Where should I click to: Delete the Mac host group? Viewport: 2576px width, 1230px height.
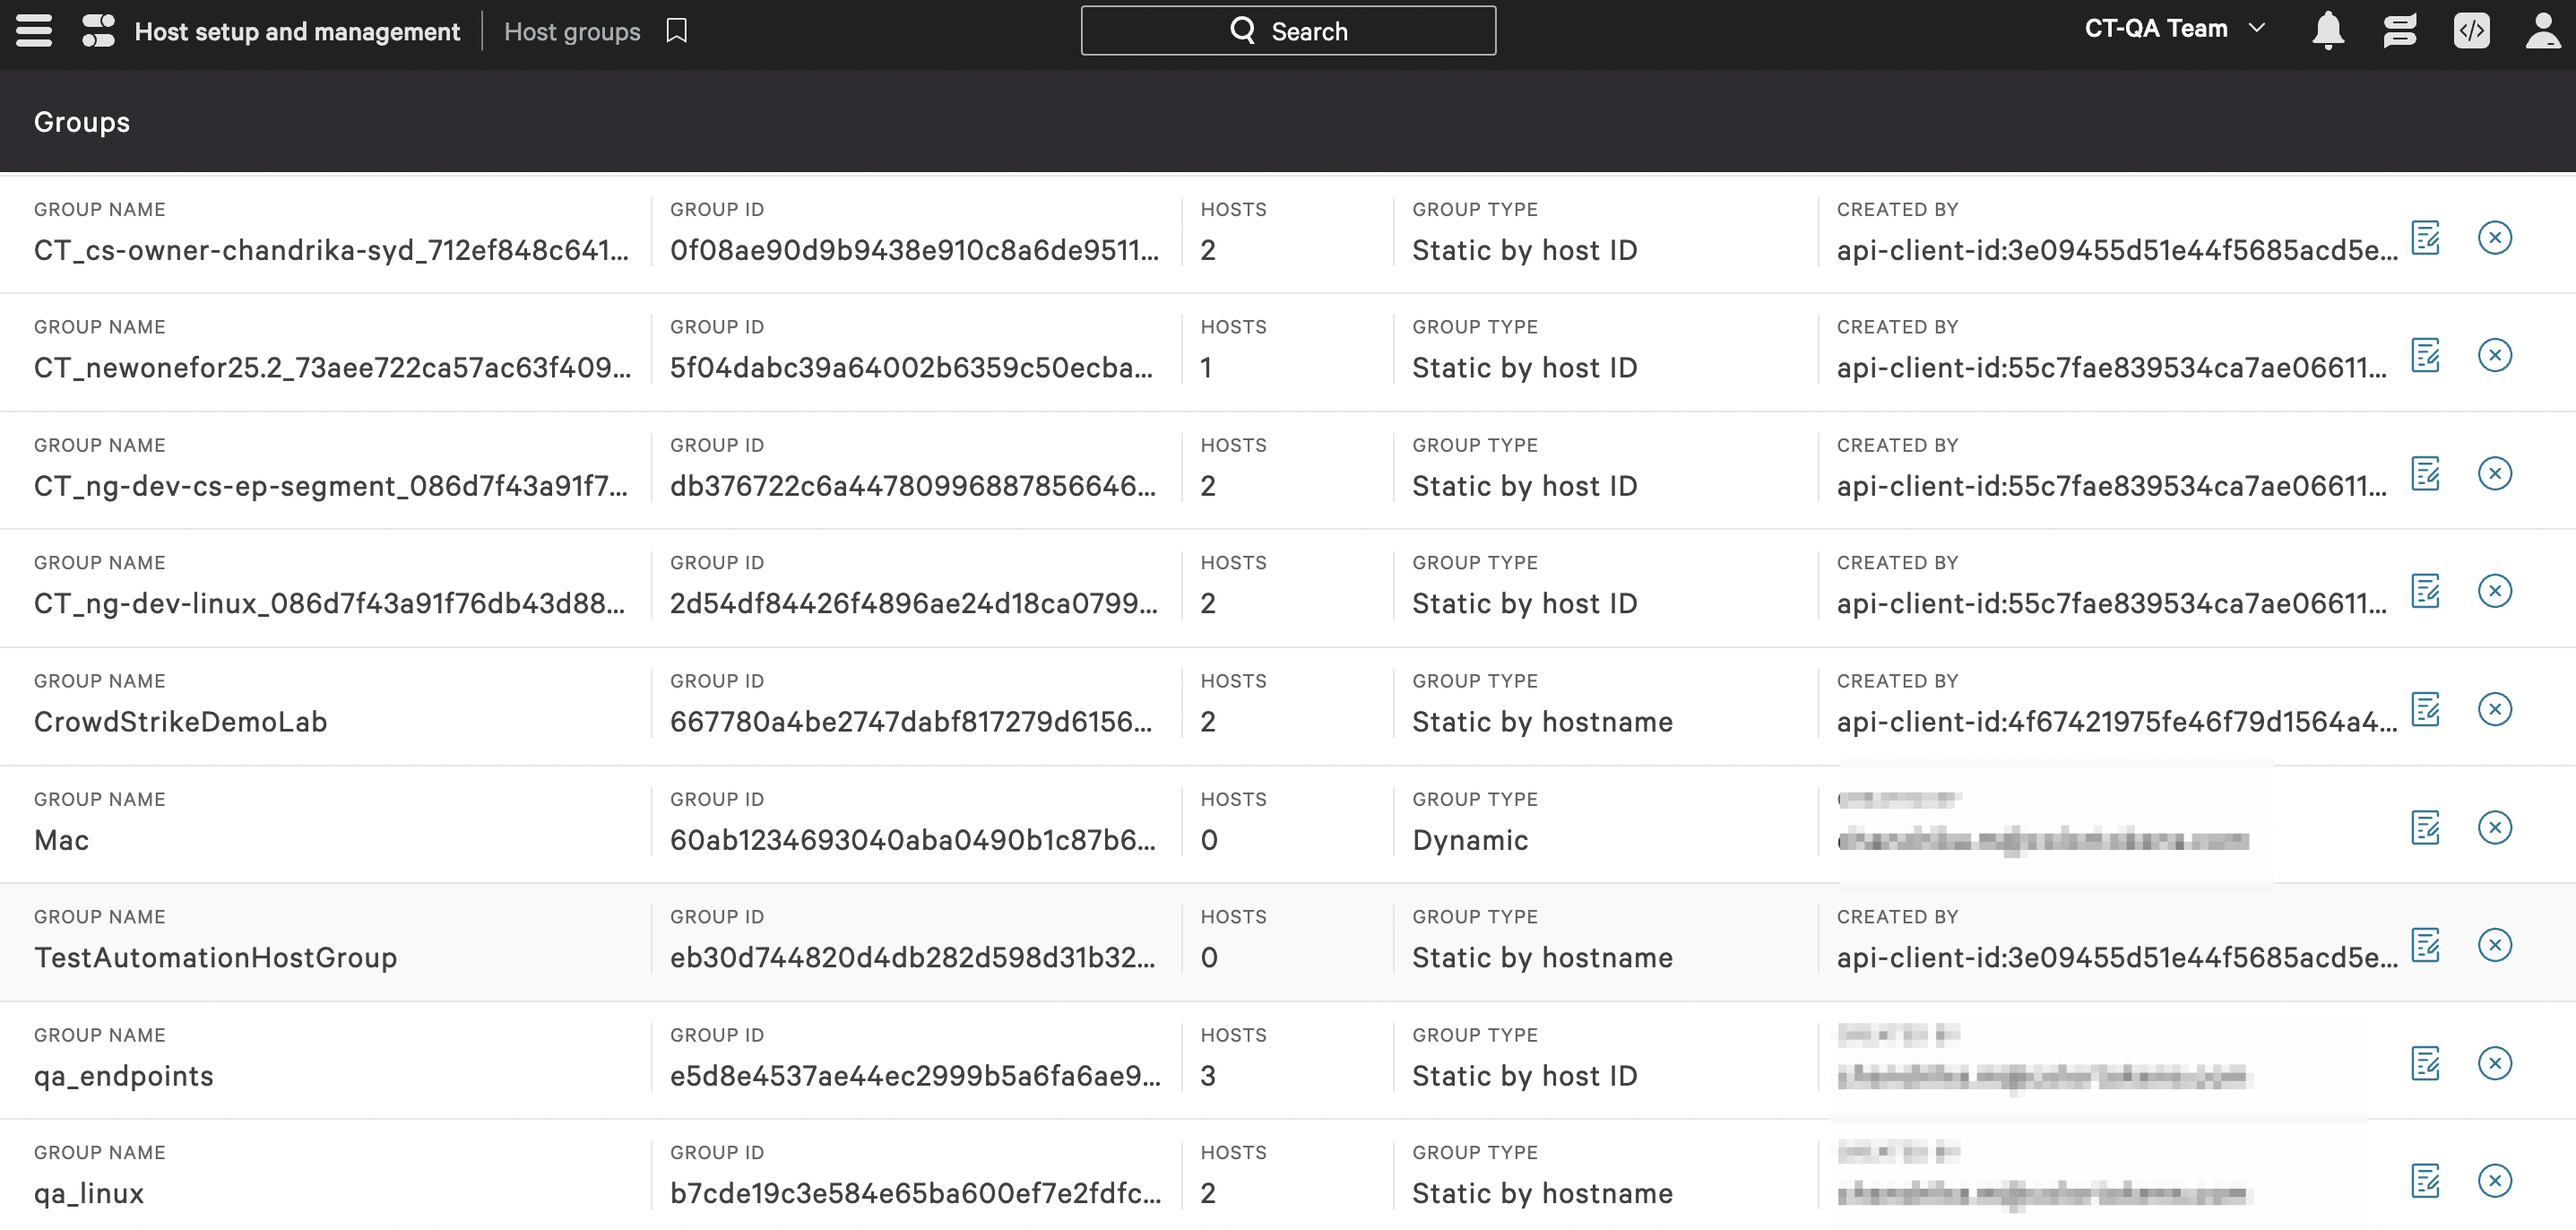(x=2494, y=827)
